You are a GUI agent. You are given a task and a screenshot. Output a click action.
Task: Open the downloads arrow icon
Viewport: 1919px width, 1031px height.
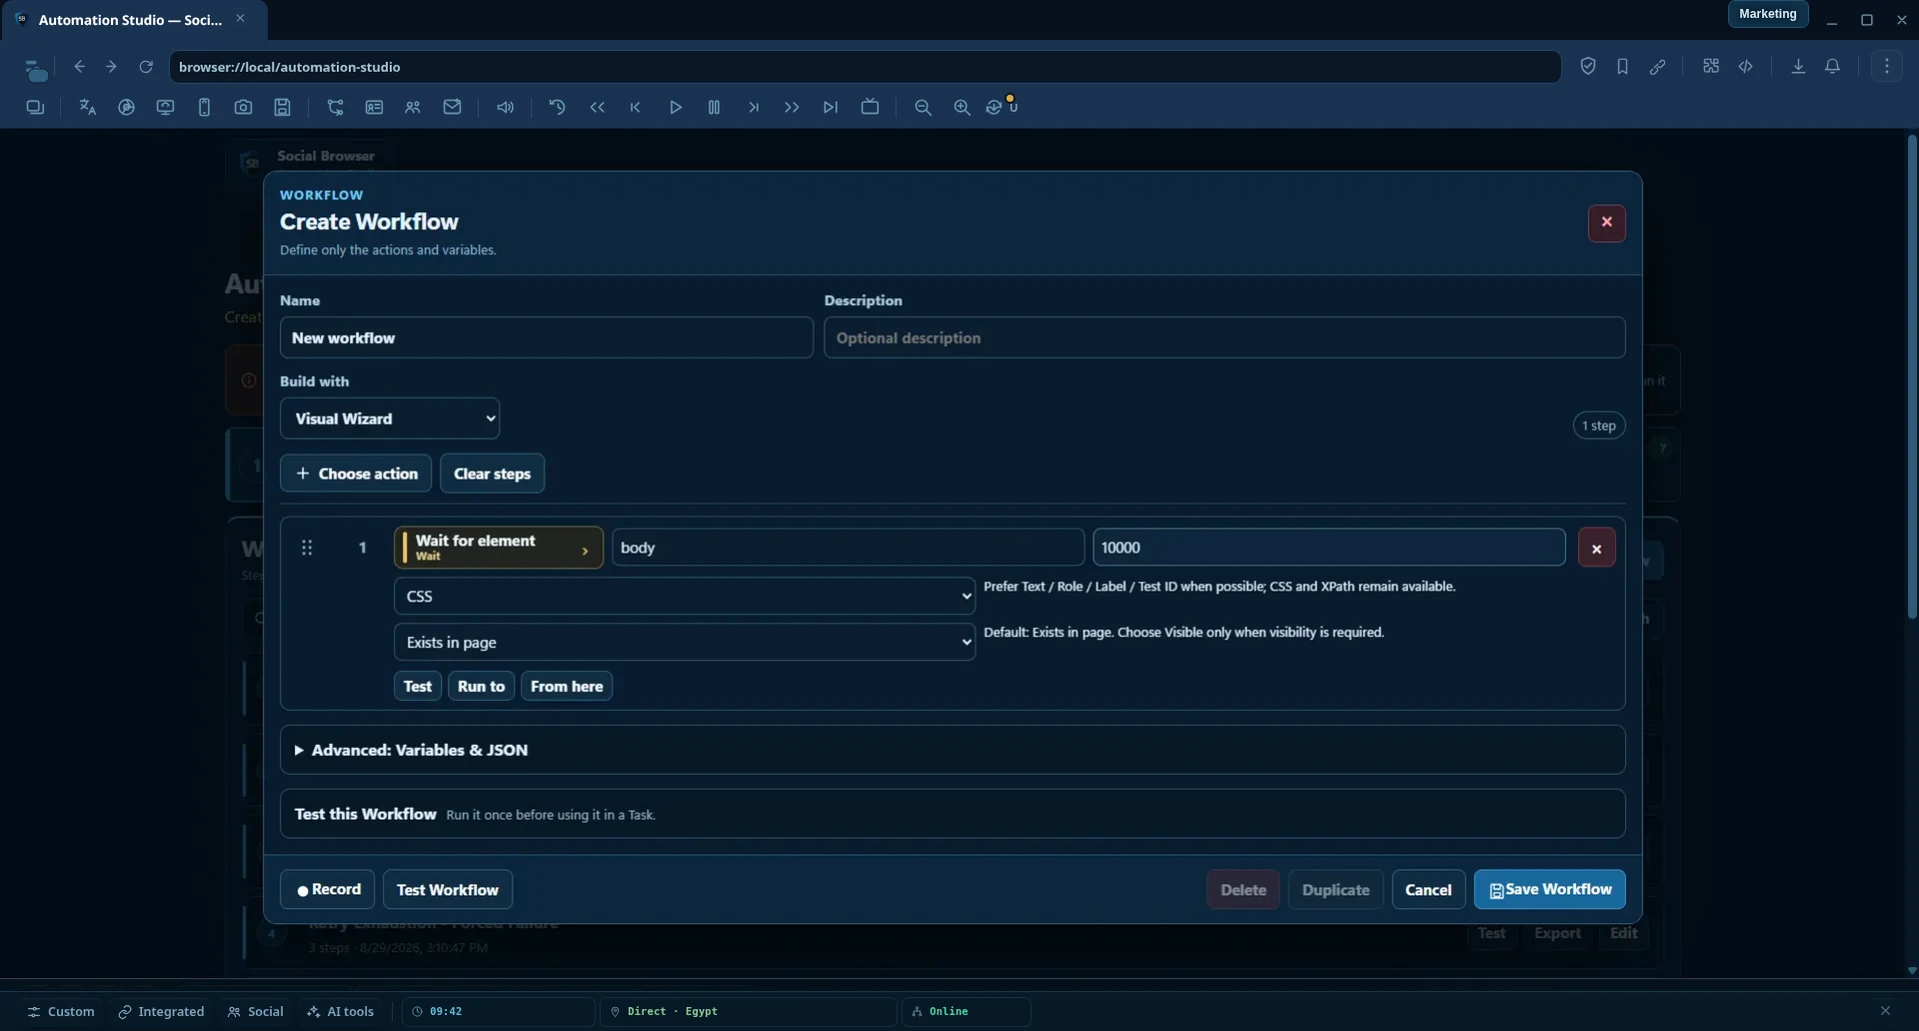coord(1798,66)
